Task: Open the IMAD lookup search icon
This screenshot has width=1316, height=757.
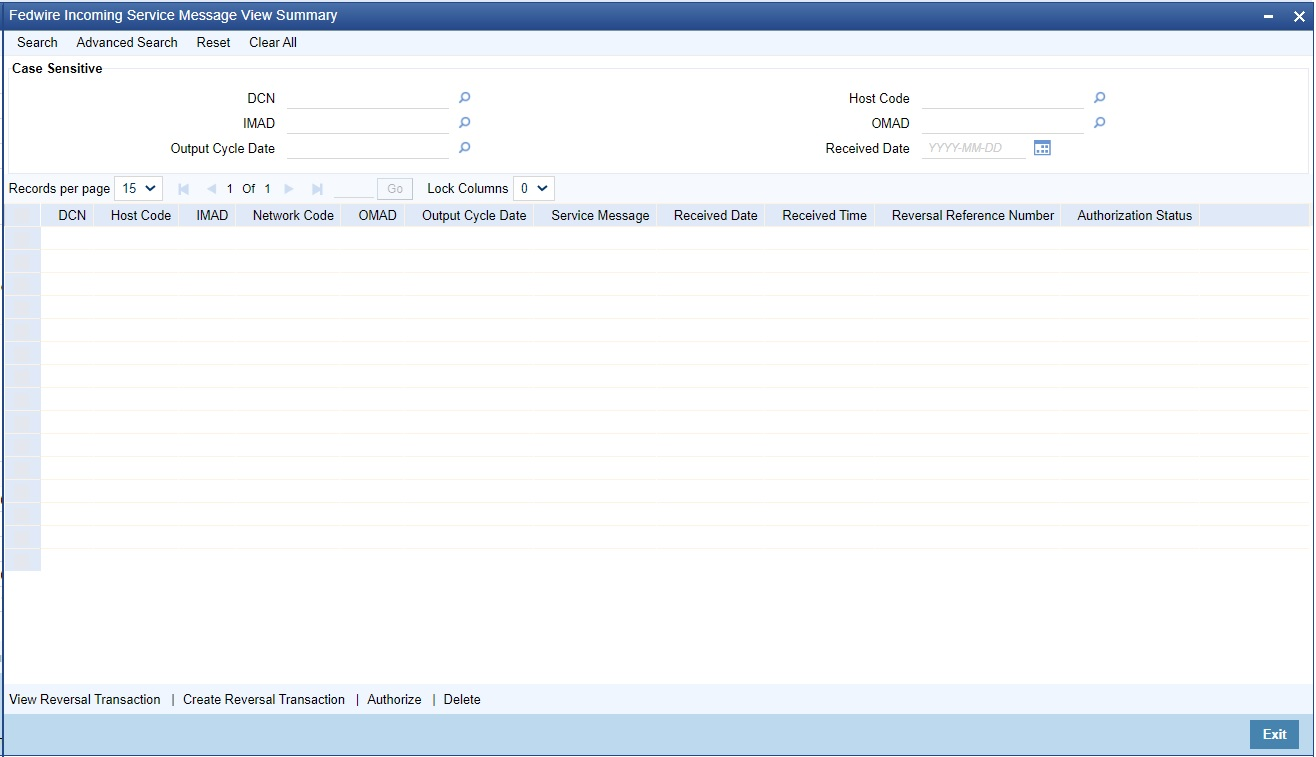Action: pos(464,123)
